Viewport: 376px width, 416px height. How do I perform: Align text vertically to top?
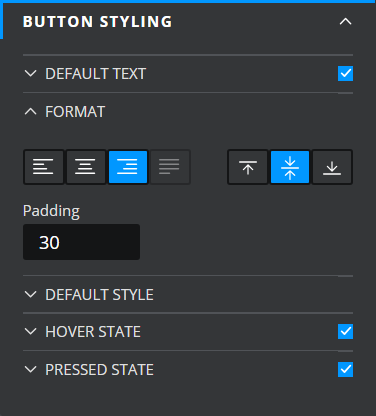click(248, 167)
